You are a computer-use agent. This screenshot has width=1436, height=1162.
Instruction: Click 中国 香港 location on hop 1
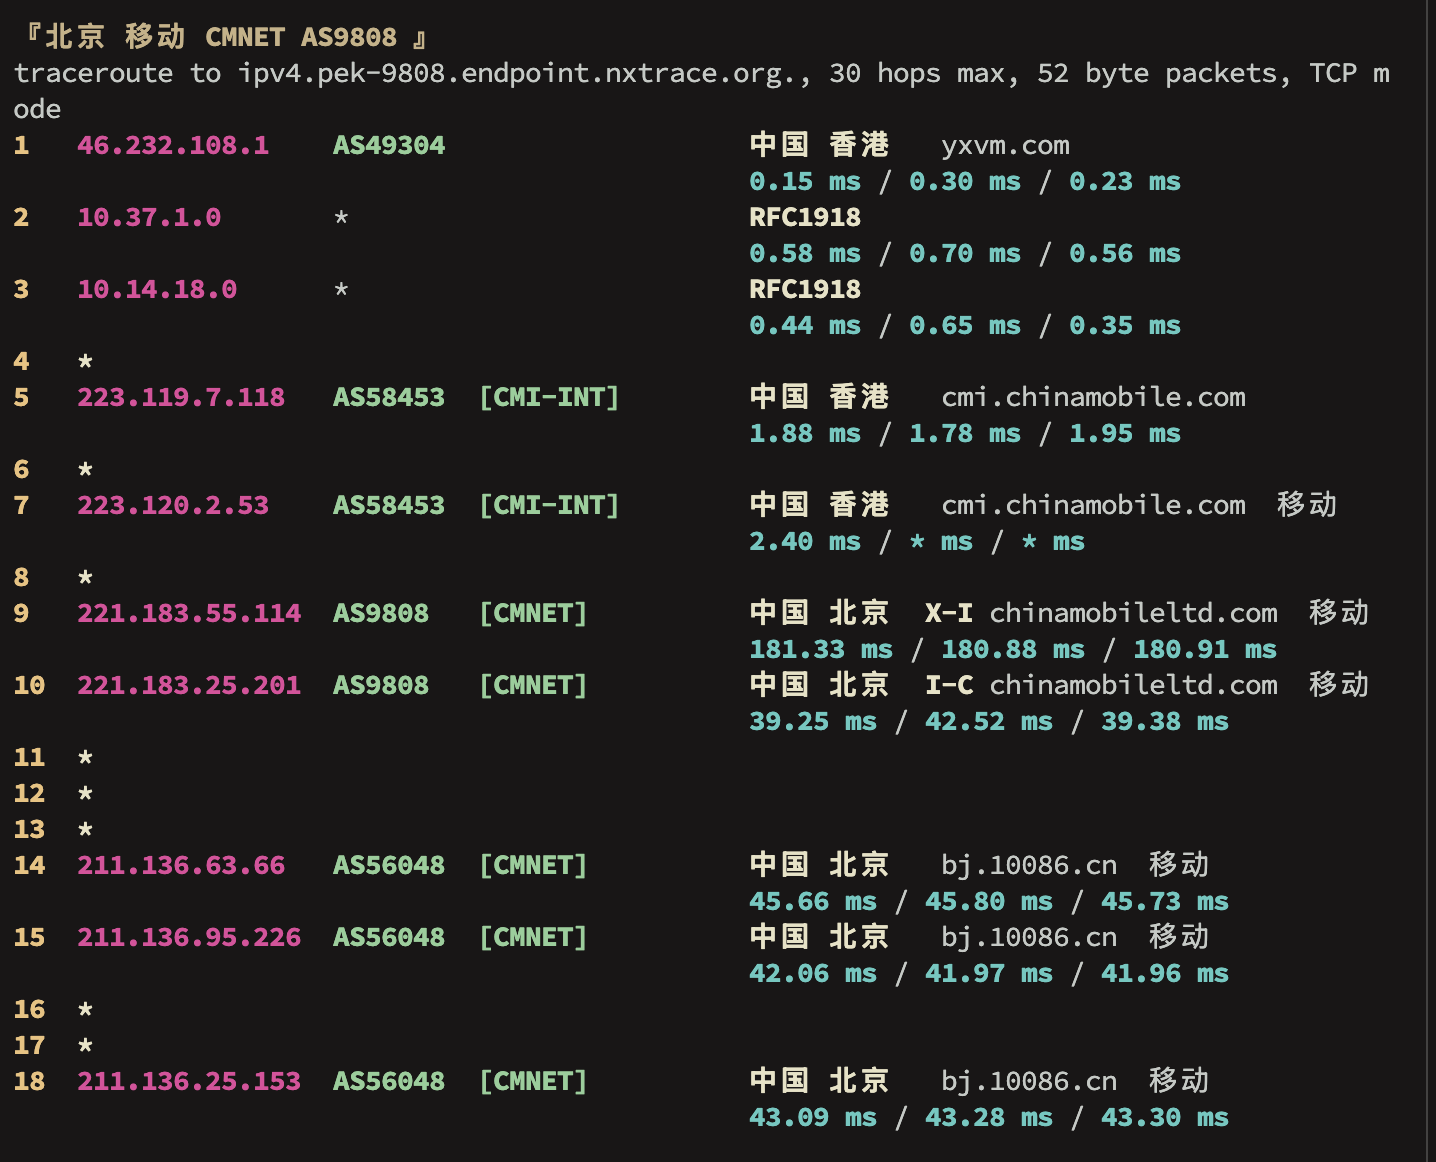pyautogui.click(x=819, y=145)
